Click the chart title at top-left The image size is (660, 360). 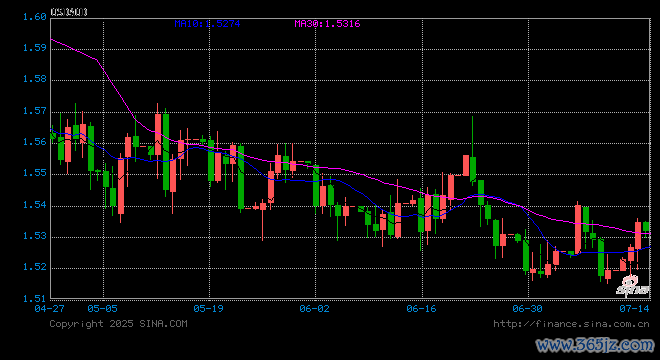pyautogui.click(x=69, y=12)
